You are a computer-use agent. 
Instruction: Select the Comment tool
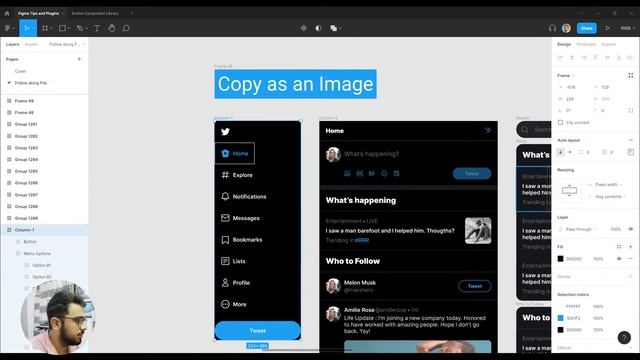click(126, 28)
